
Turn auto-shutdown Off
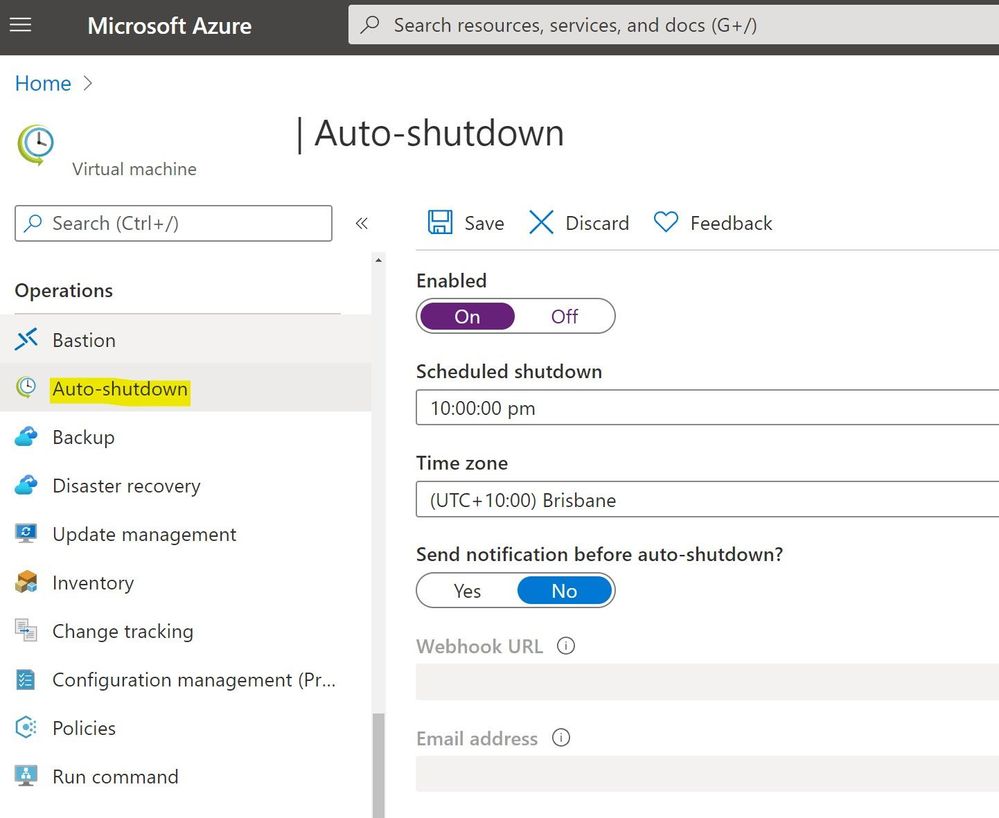click(x=564, y=316)
